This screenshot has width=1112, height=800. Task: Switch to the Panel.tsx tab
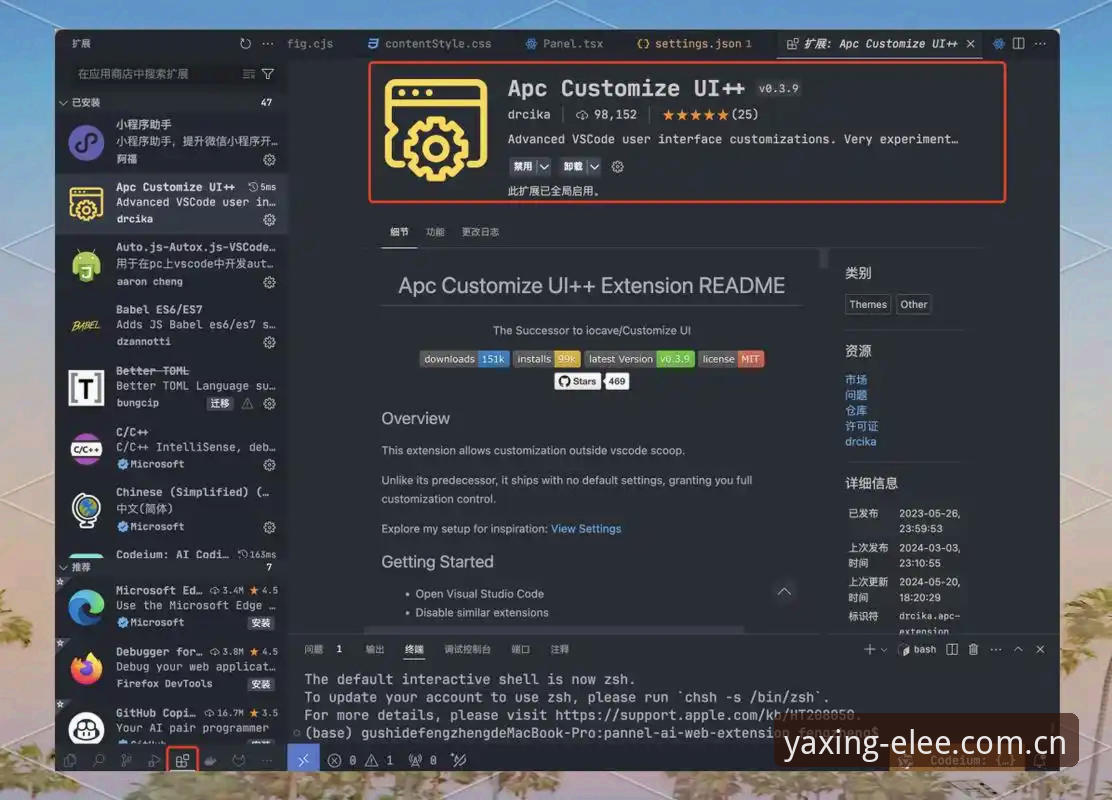(565, 43)
